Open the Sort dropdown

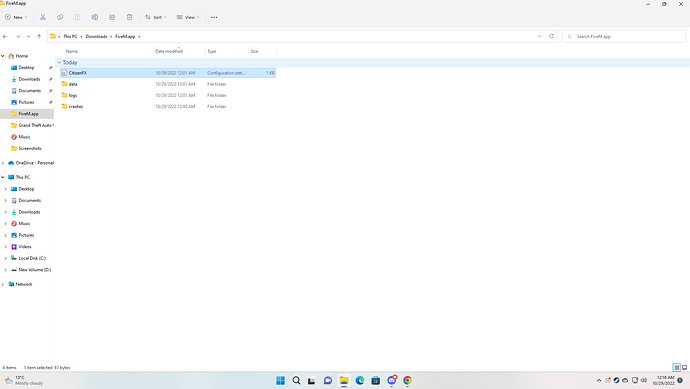[156, 17]
